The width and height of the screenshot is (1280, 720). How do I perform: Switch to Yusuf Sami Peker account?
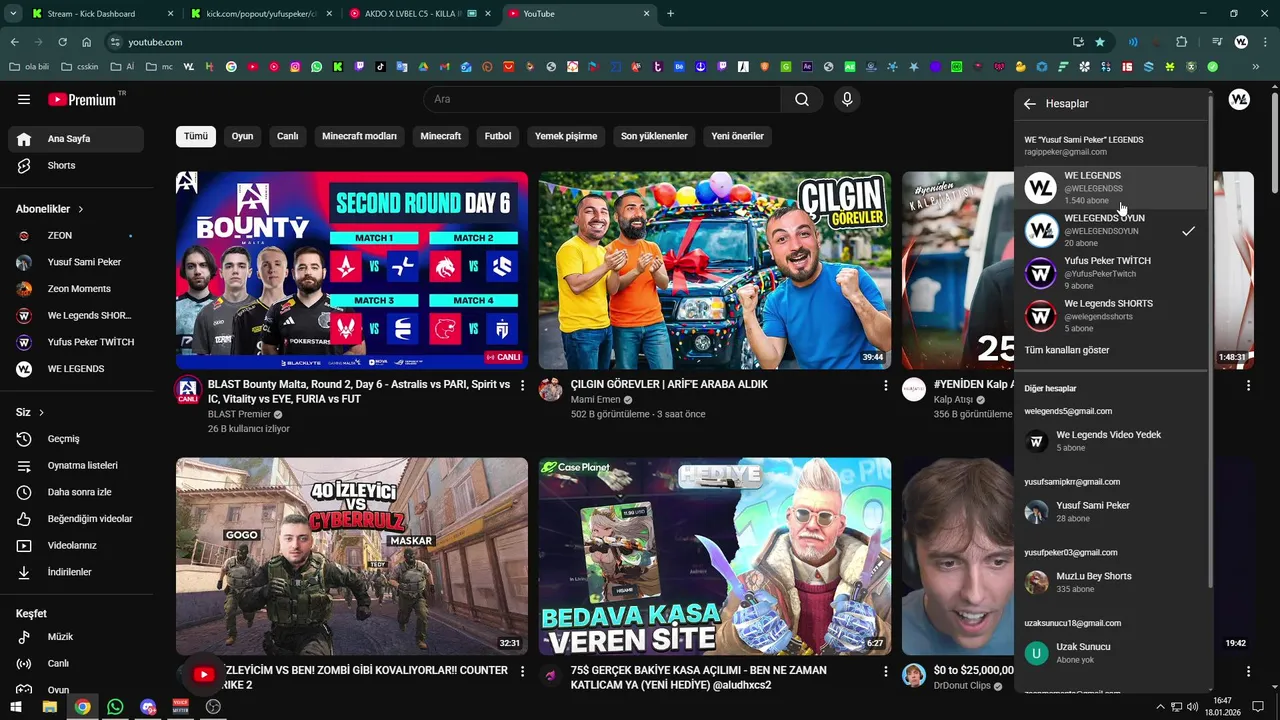[x=1111, y=512]
